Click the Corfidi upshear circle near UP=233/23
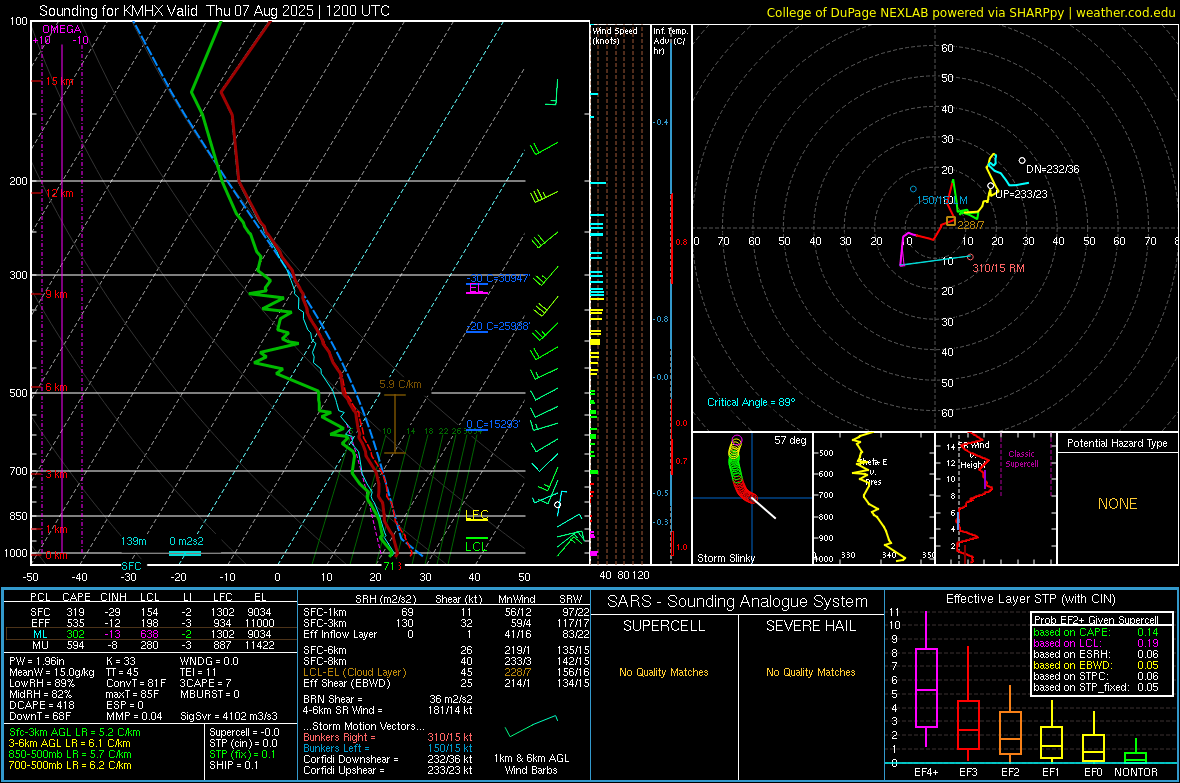This screenshot has height=783, width=1180. tap(991, 186)
